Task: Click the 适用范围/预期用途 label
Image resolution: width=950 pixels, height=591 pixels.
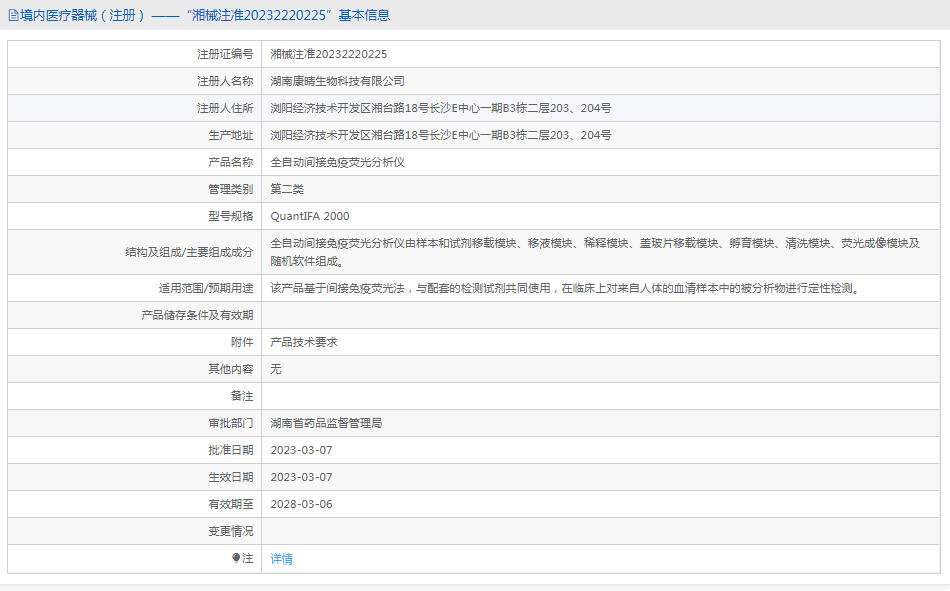Action: point(206,289)
